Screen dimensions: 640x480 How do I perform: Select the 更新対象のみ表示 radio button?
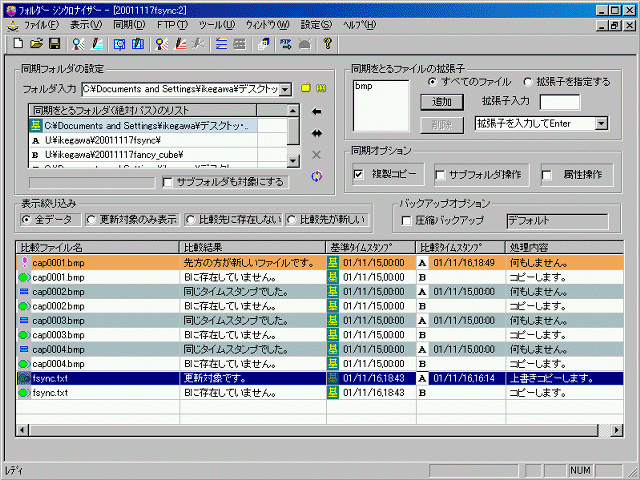92,219
